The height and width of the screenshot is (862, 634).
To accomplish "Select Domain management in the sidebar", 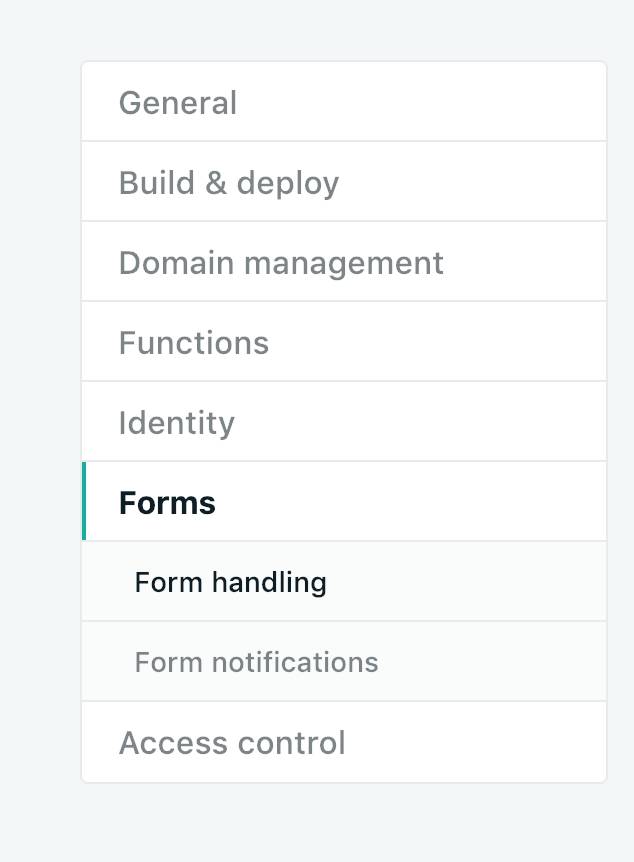I will click(x=344, y=262).
